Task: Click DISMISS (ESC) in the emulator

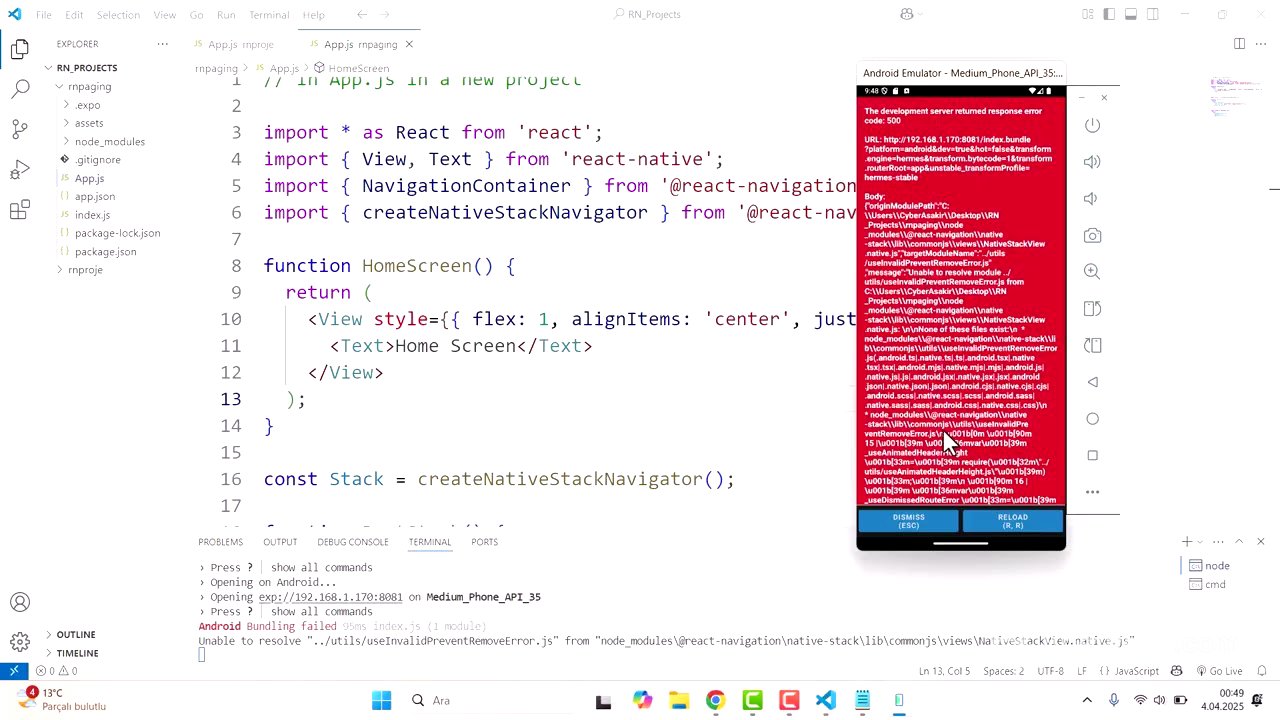Action: click(x=909, y=521)
